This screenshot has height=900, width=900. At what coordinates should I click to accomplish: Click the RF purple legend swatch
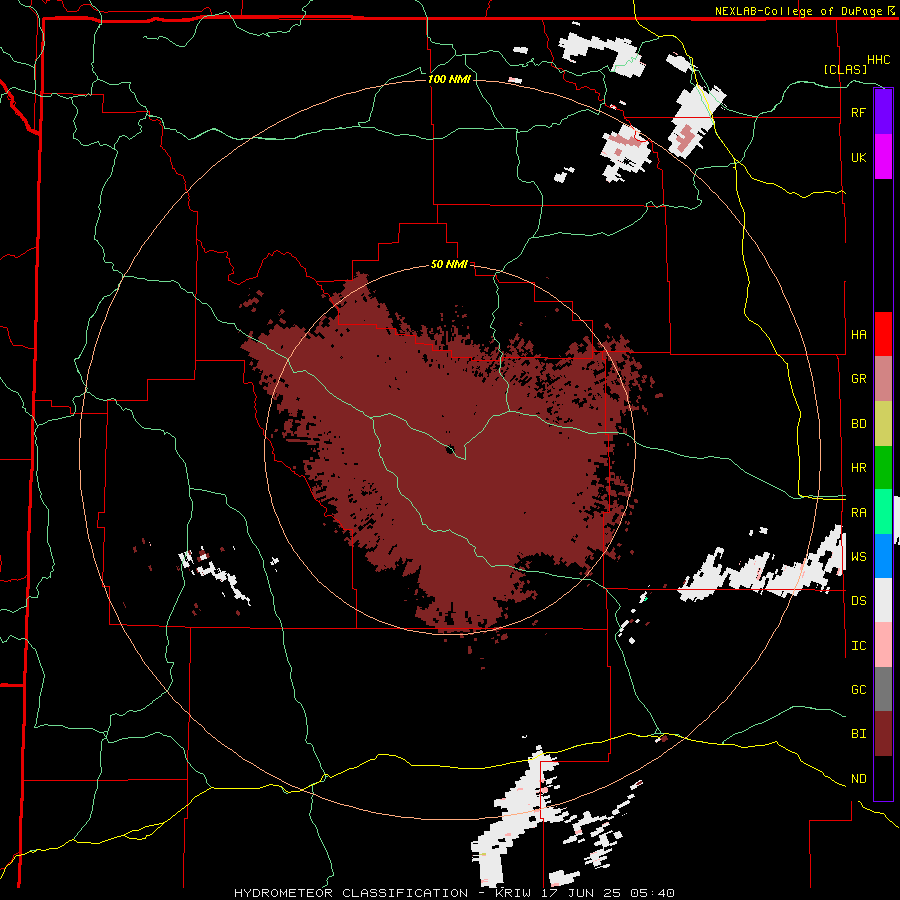883,112
